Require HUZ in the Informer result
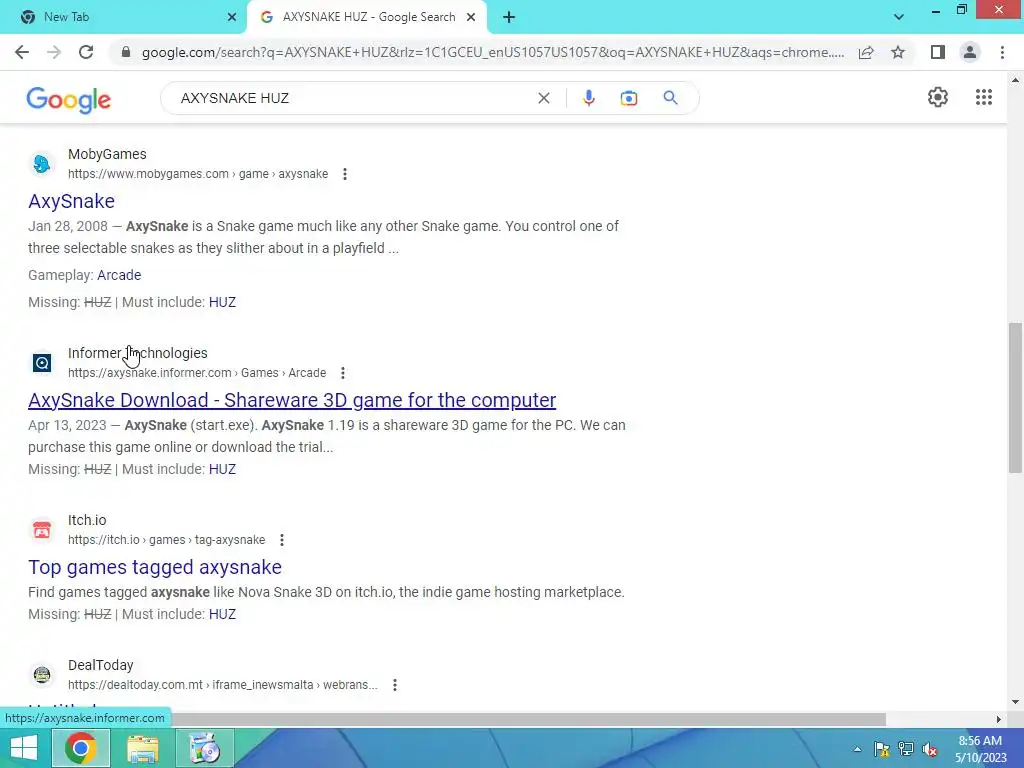1024x768 pixels. click(222, 470)
